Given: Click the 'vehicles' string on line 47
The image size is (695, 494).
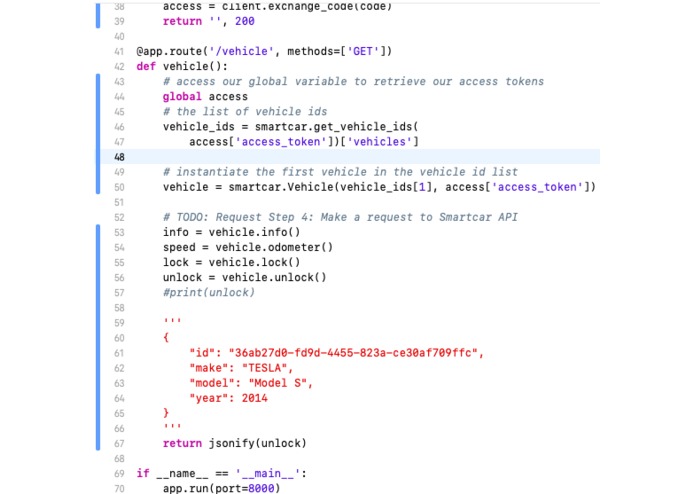Looking at the screenshot, I should 379,142.
